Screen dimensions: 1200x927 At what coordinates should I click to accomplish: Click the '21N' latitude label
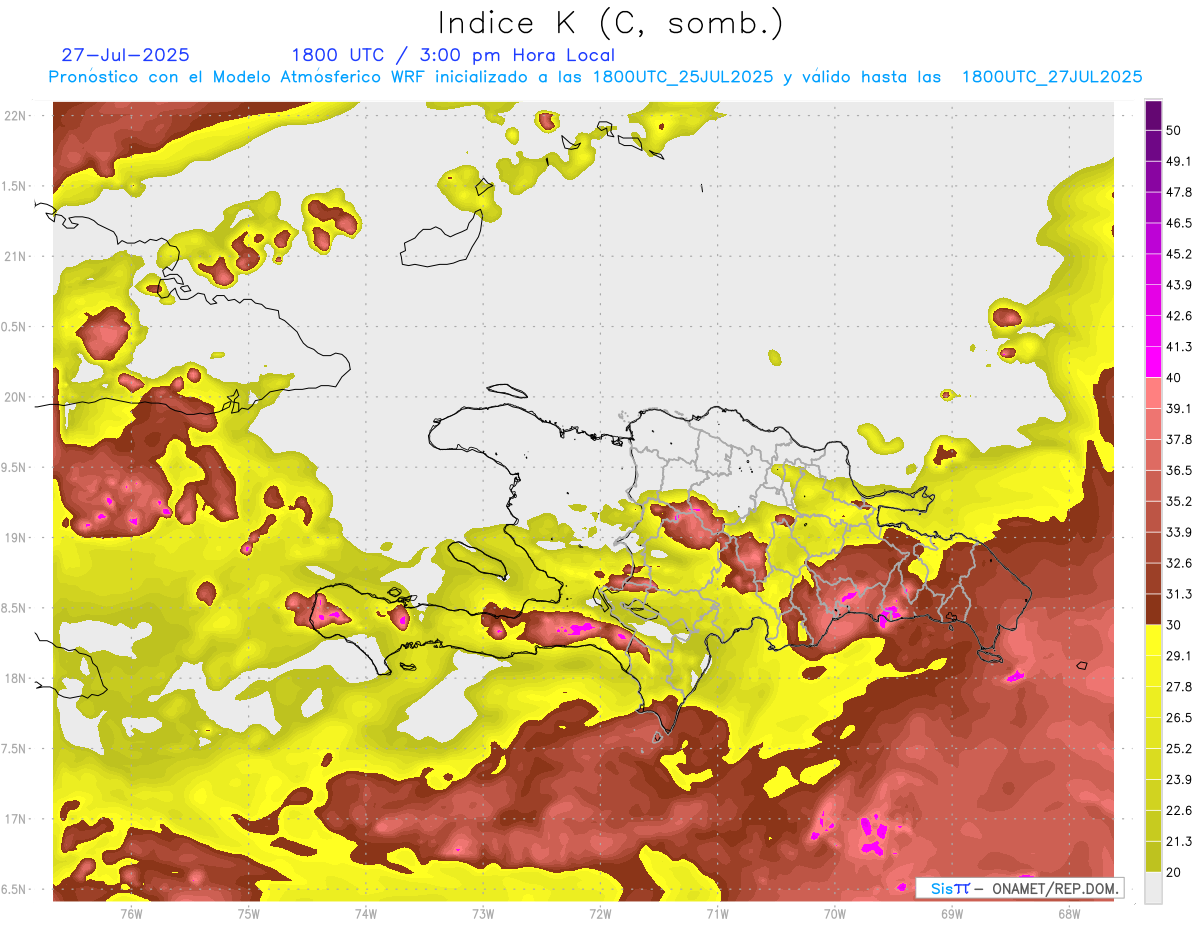pyautogui.click(x=16, y=256)
